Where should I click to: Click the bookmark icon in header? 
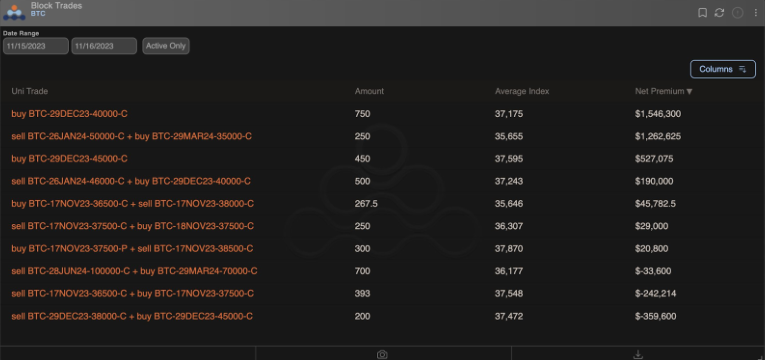(x=703, y=13)
